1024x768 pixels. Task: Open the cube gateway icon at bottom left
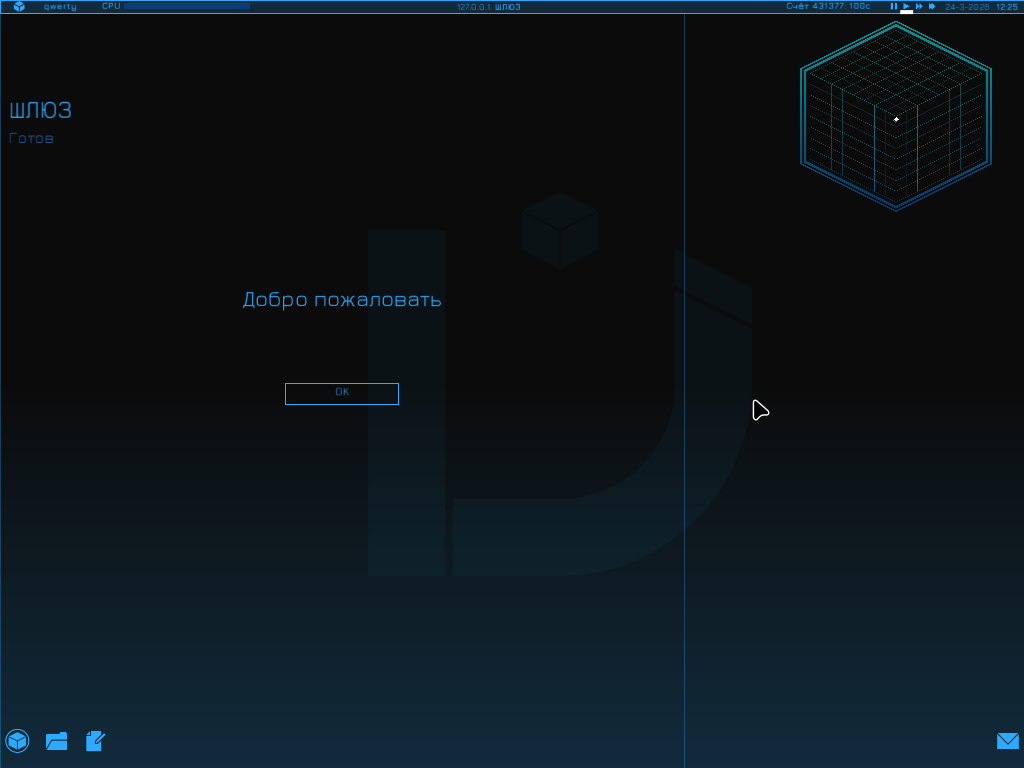click(x=18, y=741)
